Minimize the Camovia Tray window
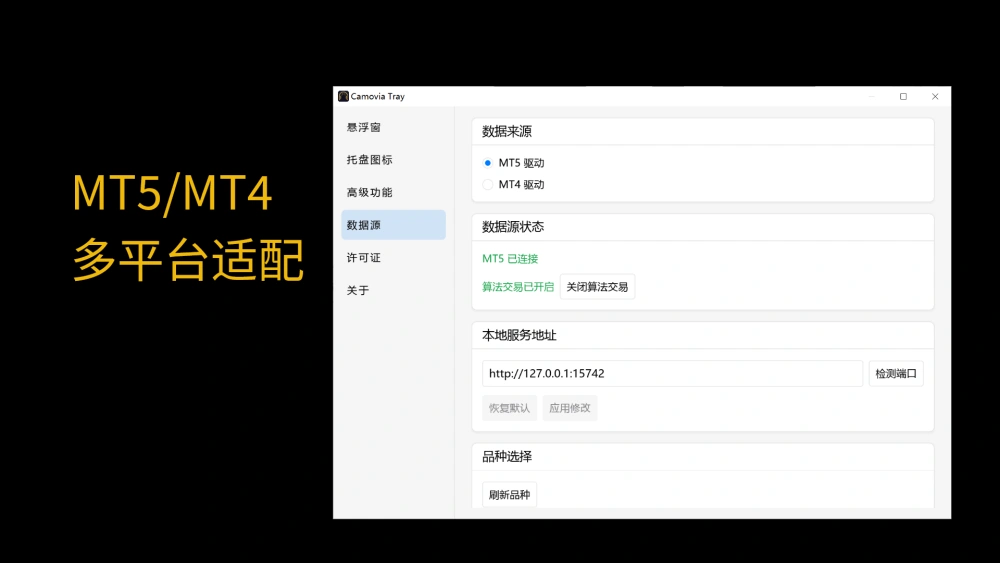The height and width of the screenshot is (563, 1000). [872, 96]
